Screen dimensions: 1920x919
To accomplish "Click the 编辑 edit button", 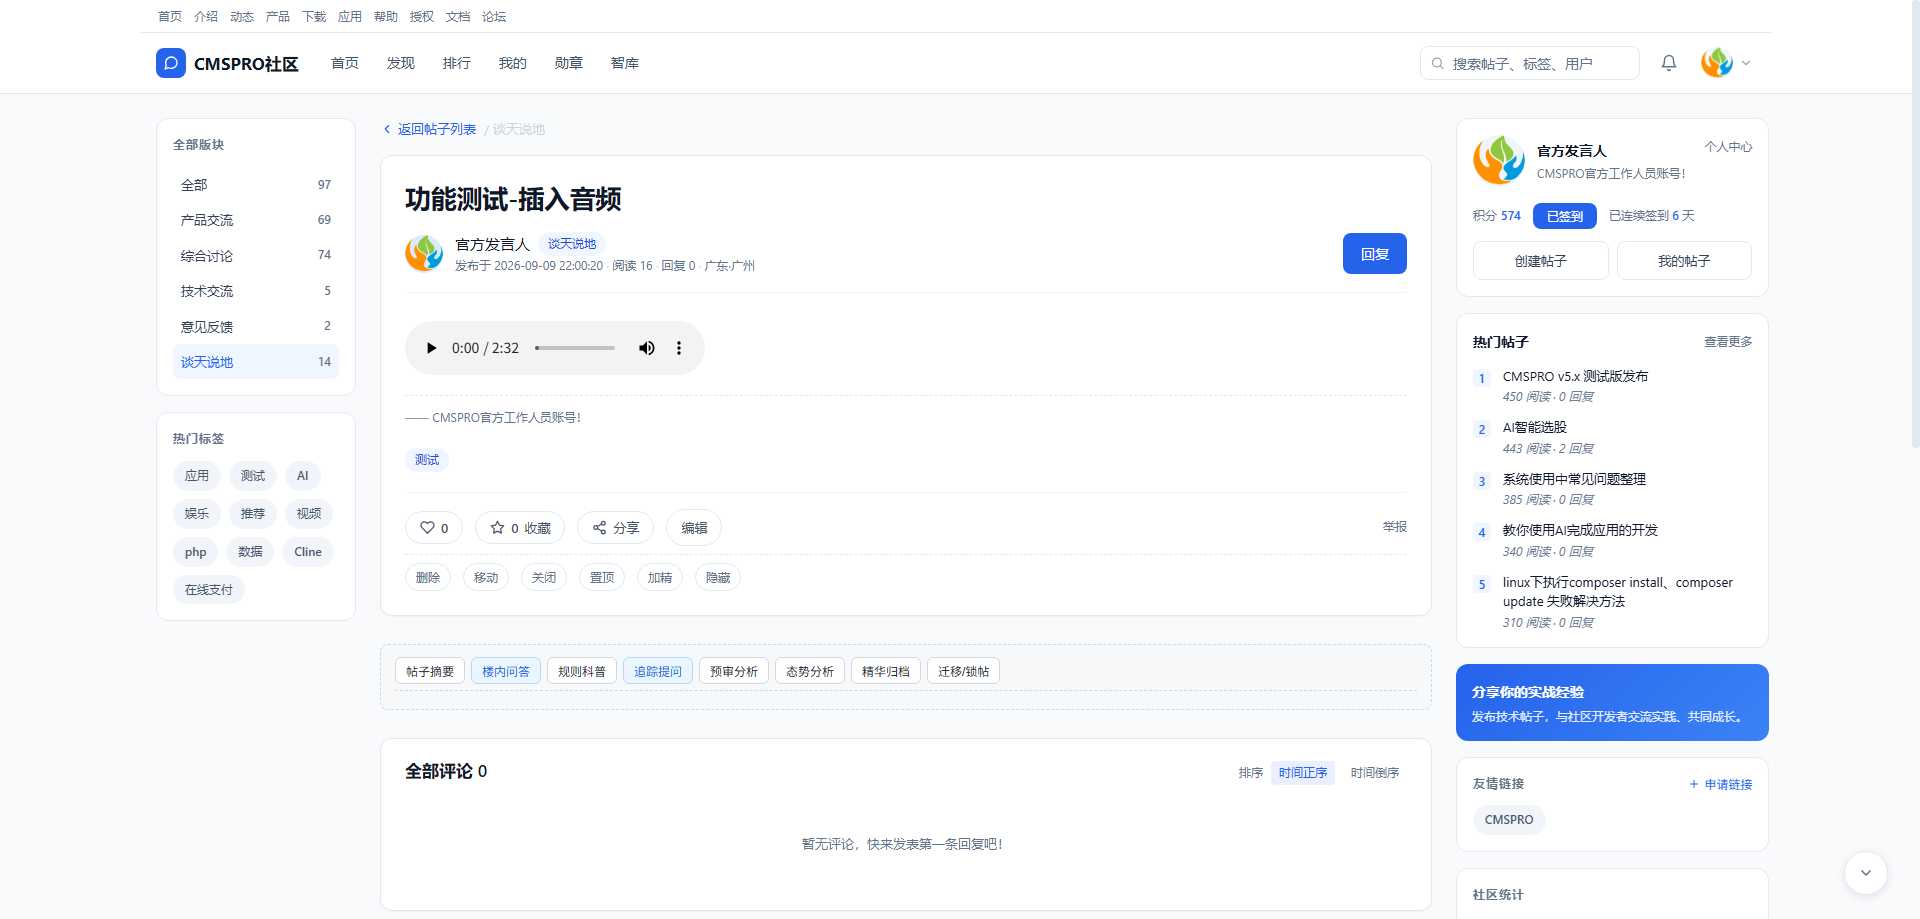I will 694,528.
